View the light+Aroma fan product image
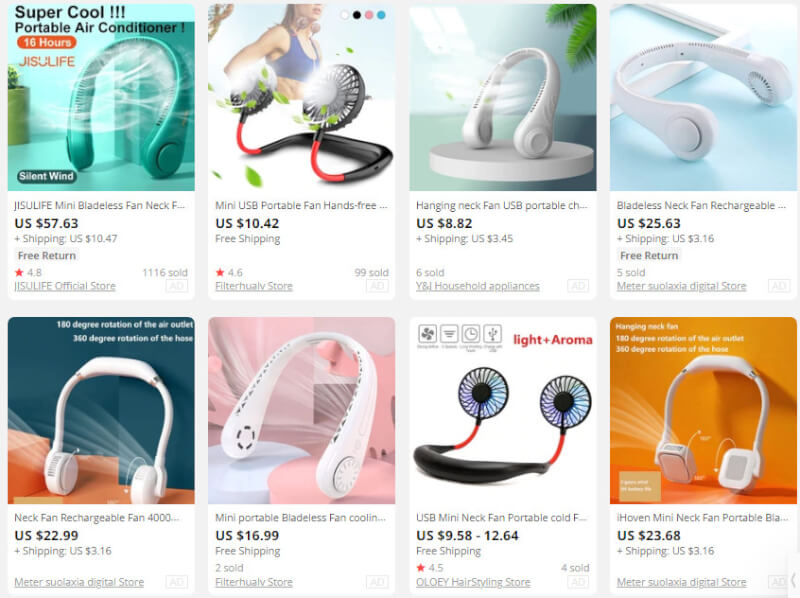The height and width of the screenshot is (598, 800). [x=503, y=411]
